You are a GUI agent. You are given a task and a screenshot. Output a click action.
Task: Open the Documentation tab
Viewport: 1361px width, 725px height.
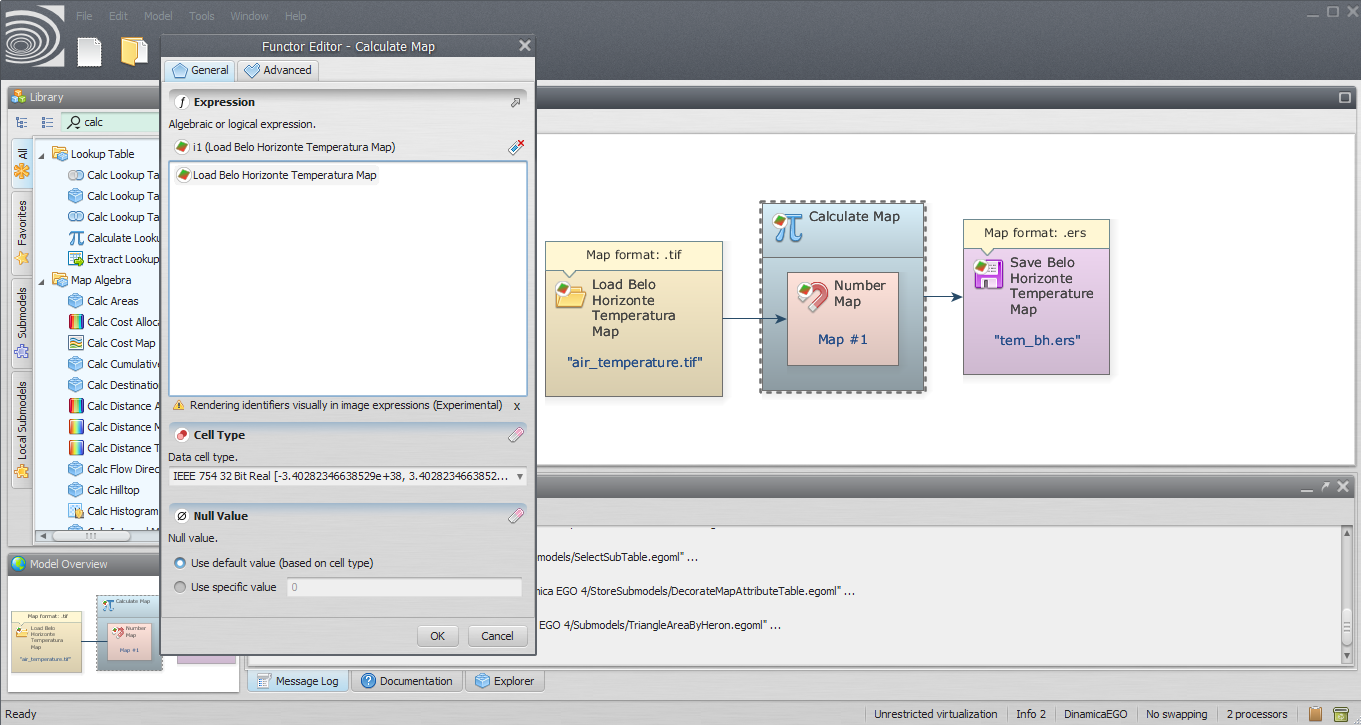tap(407, 681)
